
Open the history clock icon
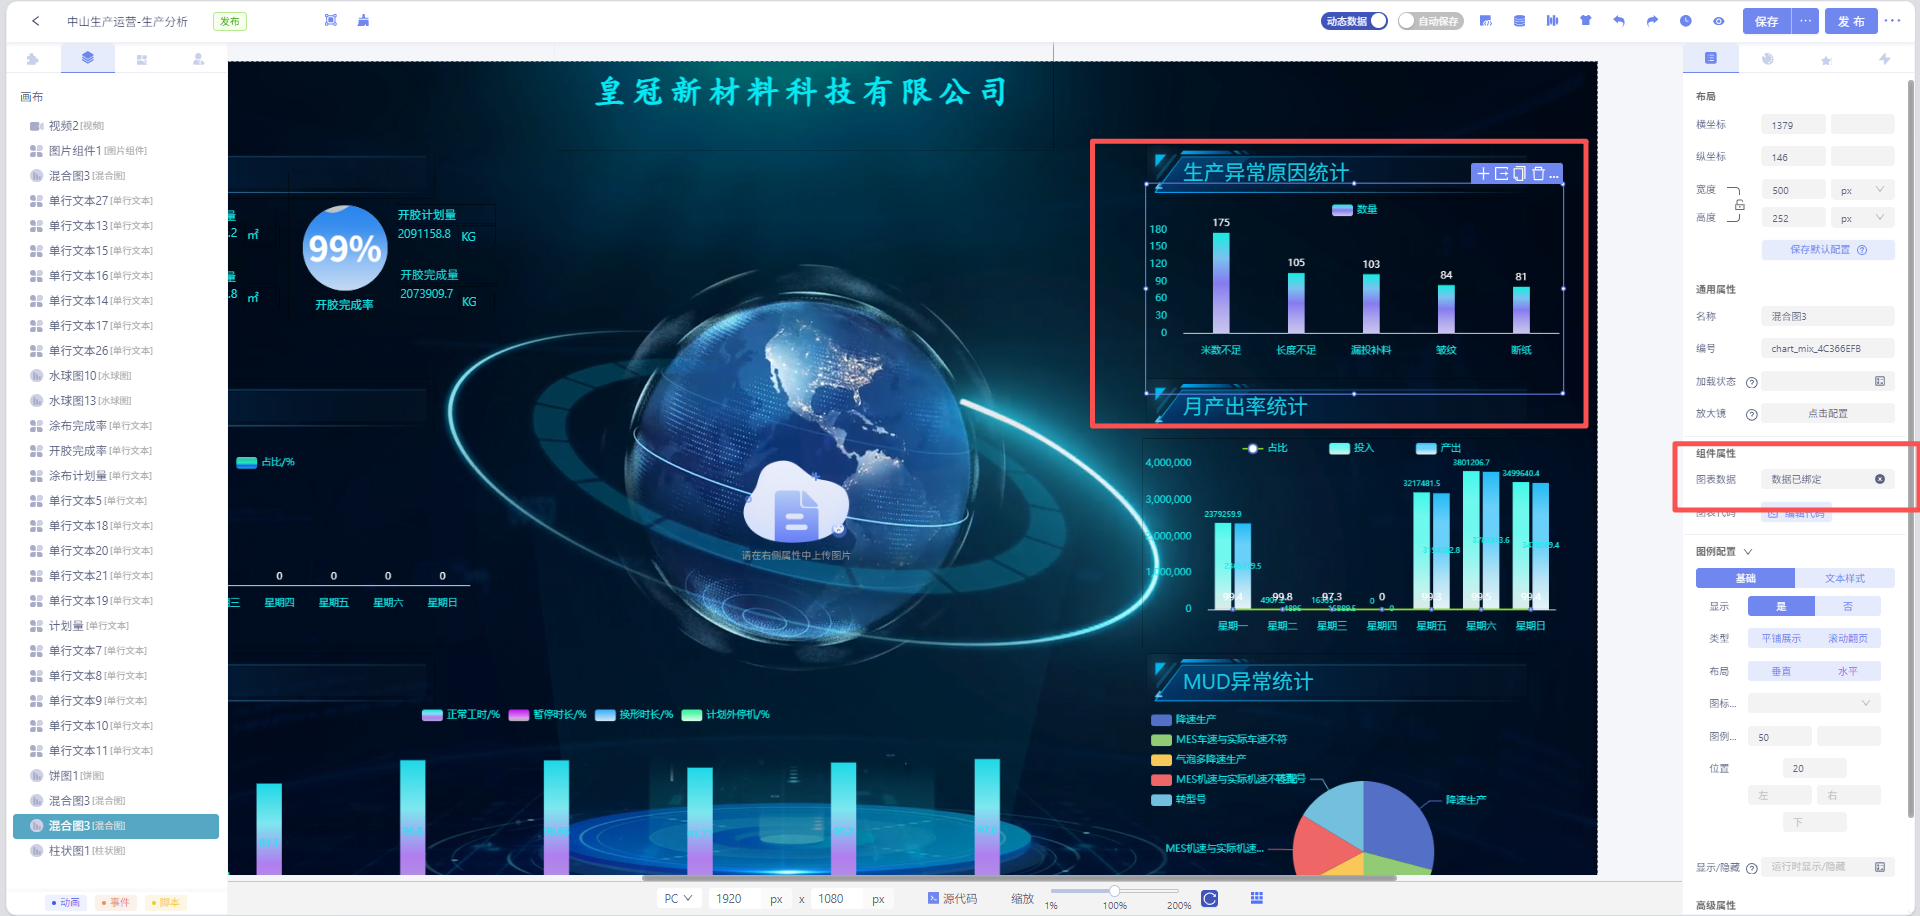coord(1685,21)
